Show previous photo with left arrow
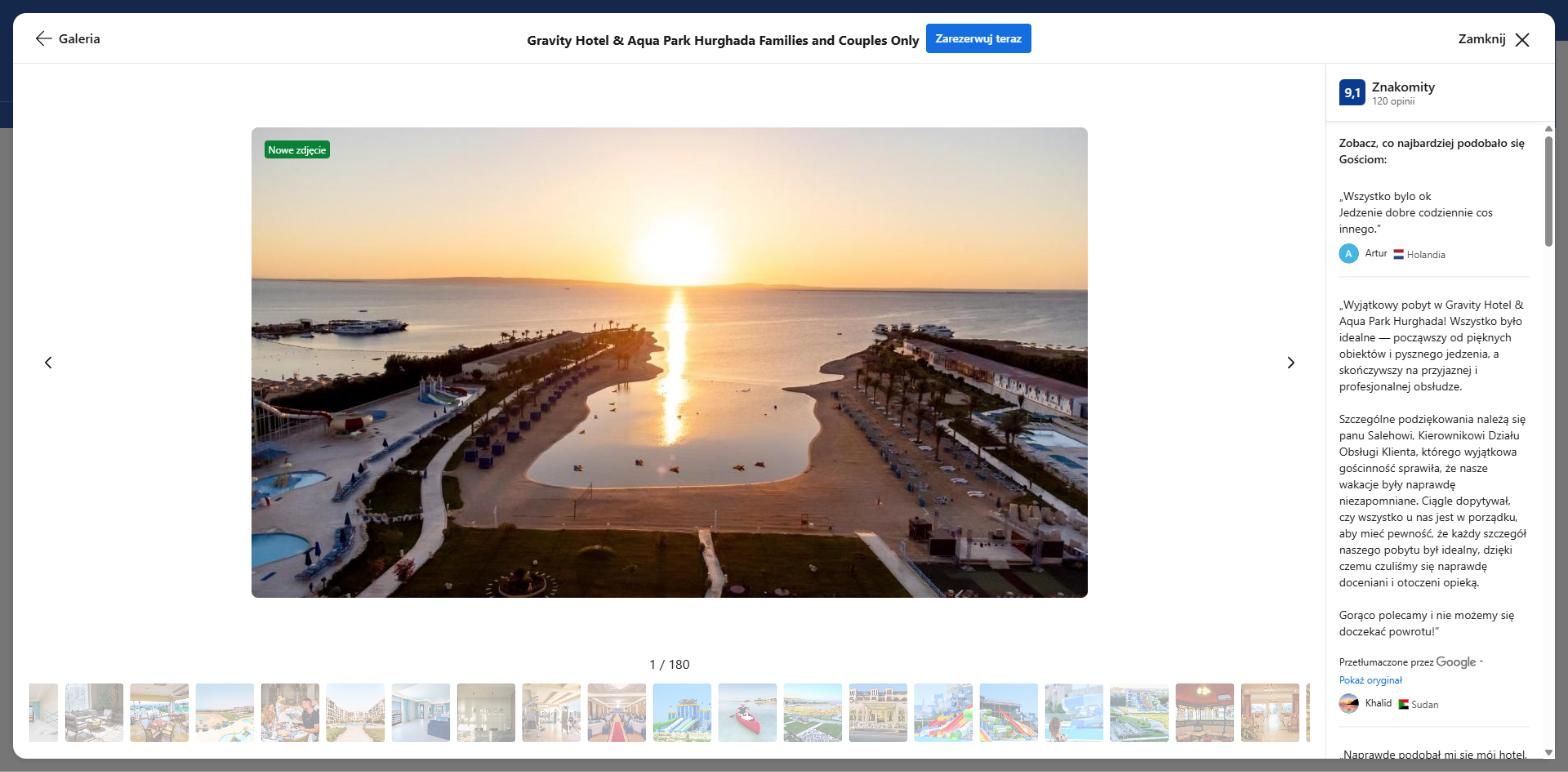The image size is (1568, 772). (48, 362)
